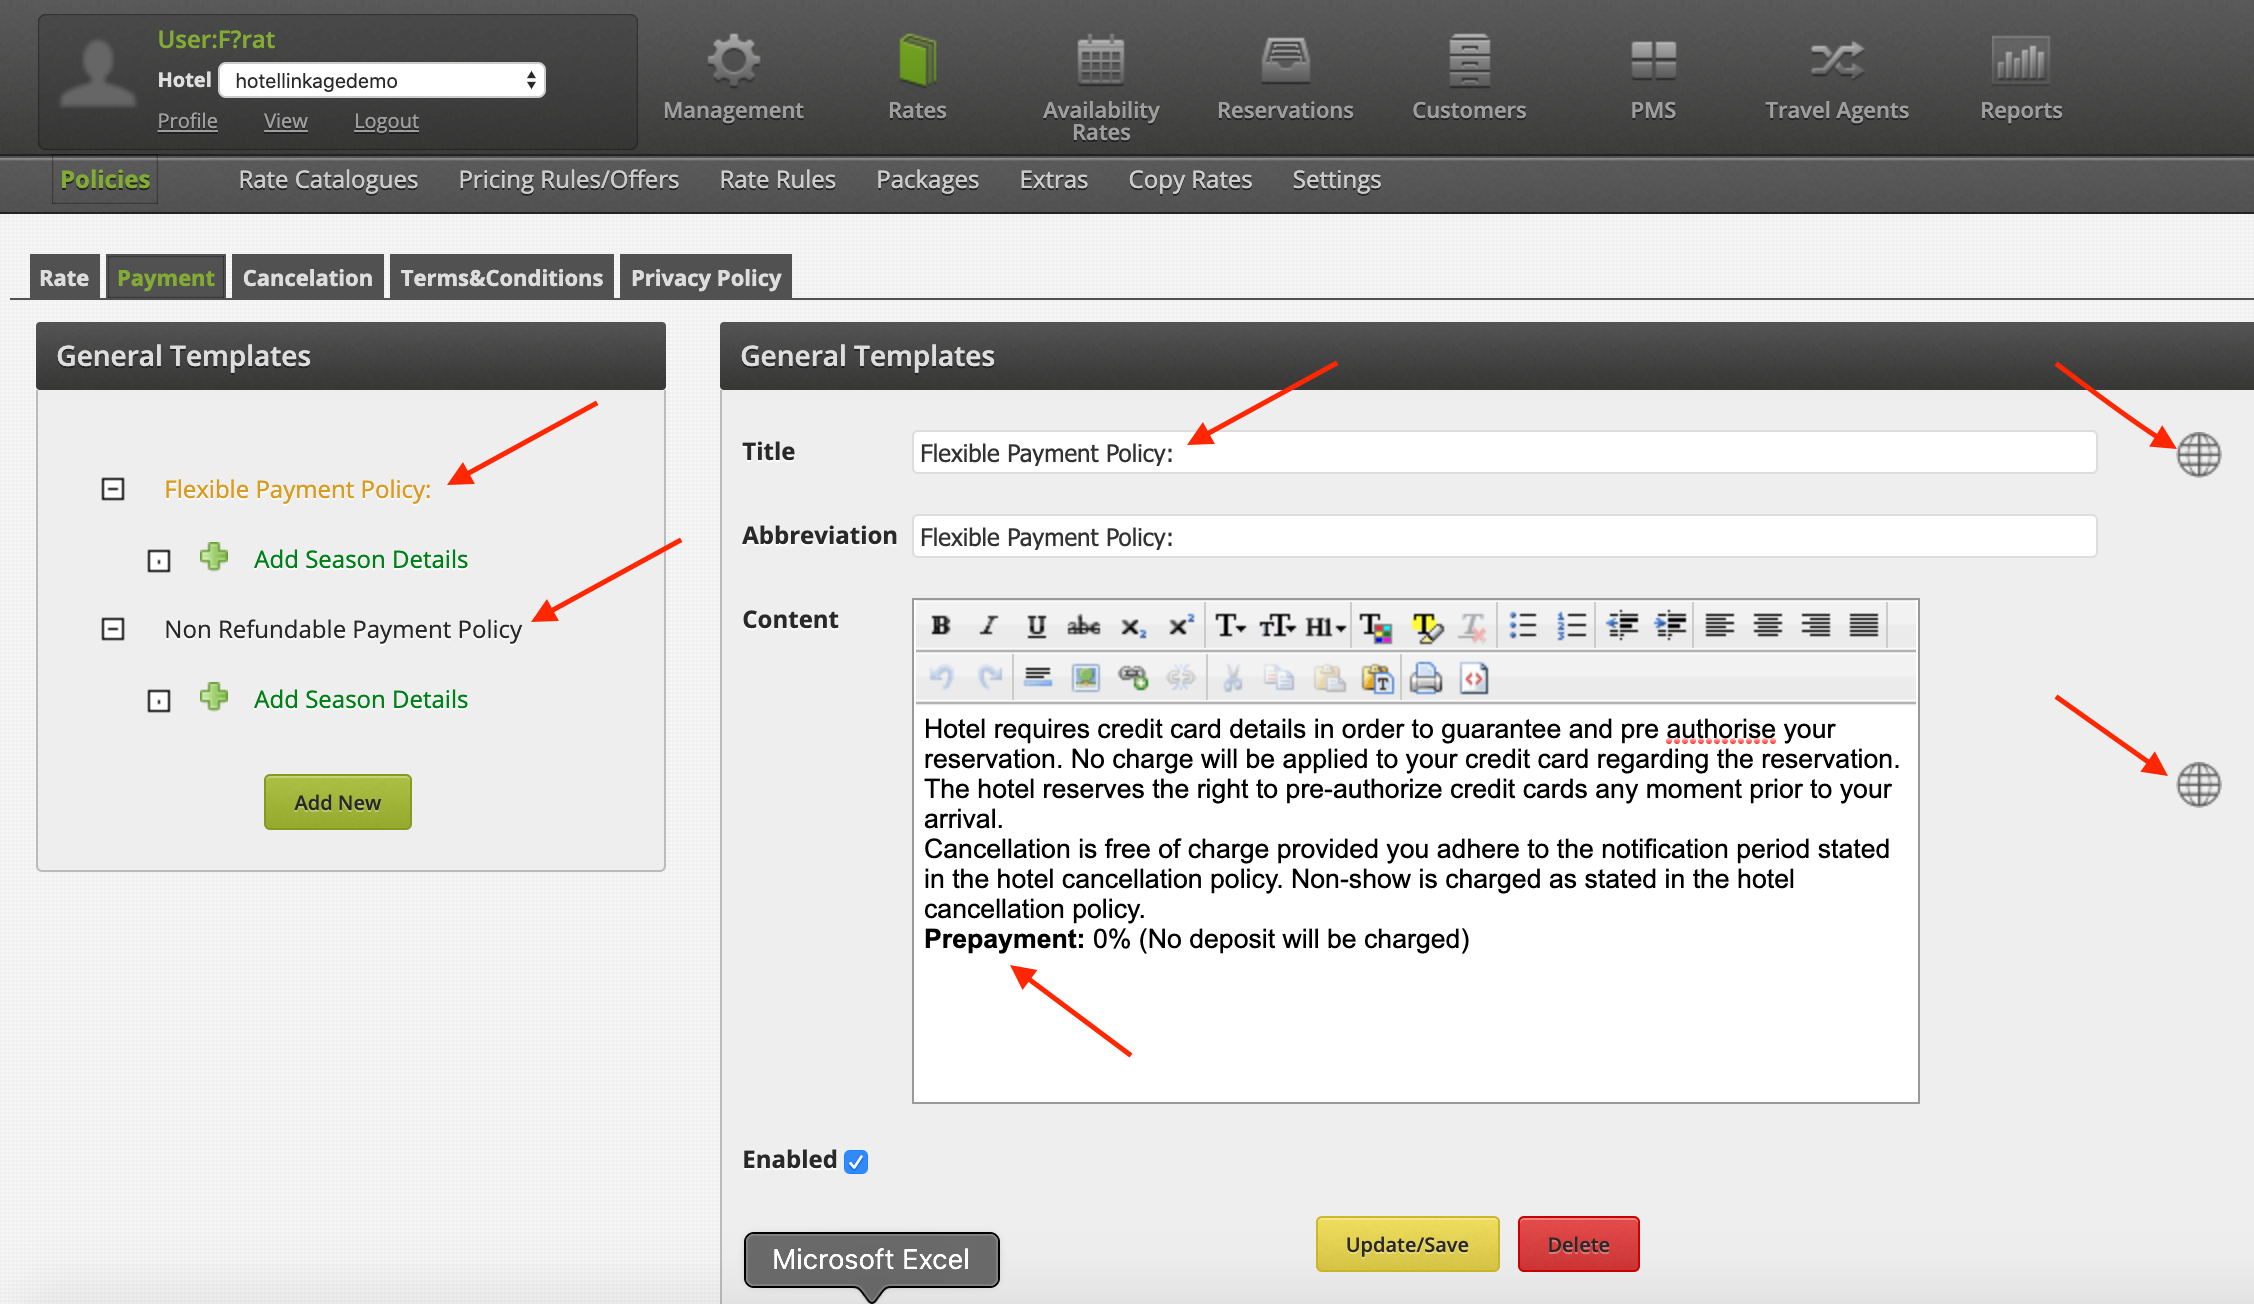Click the unordered bullet list icon
Viewport: 2254px width, 1304px height.
pos(1522,626)
